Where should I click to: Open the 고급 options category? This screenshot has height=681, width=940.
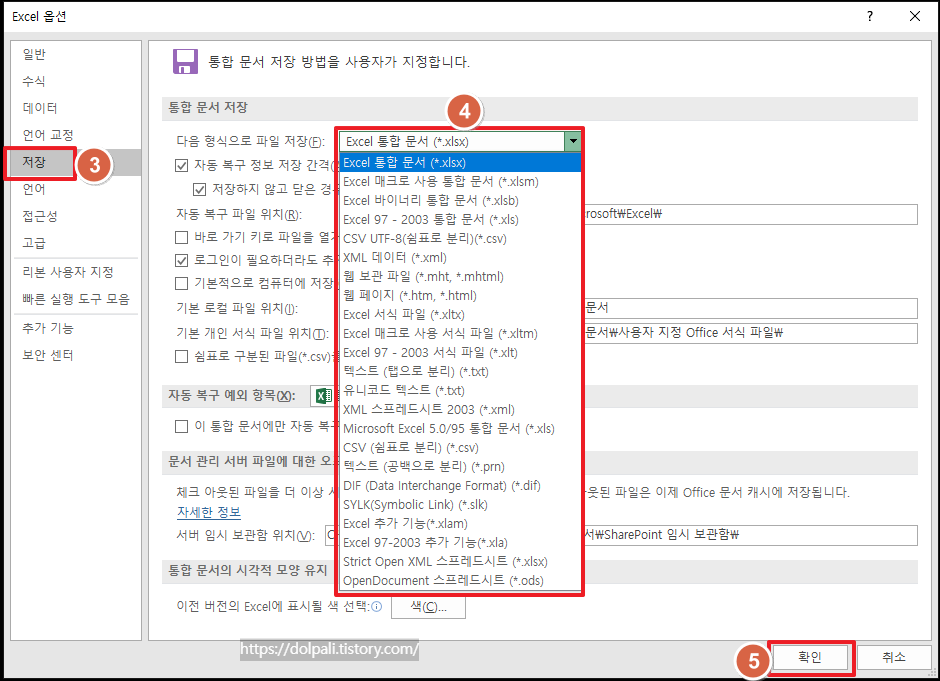click(76, 243)
